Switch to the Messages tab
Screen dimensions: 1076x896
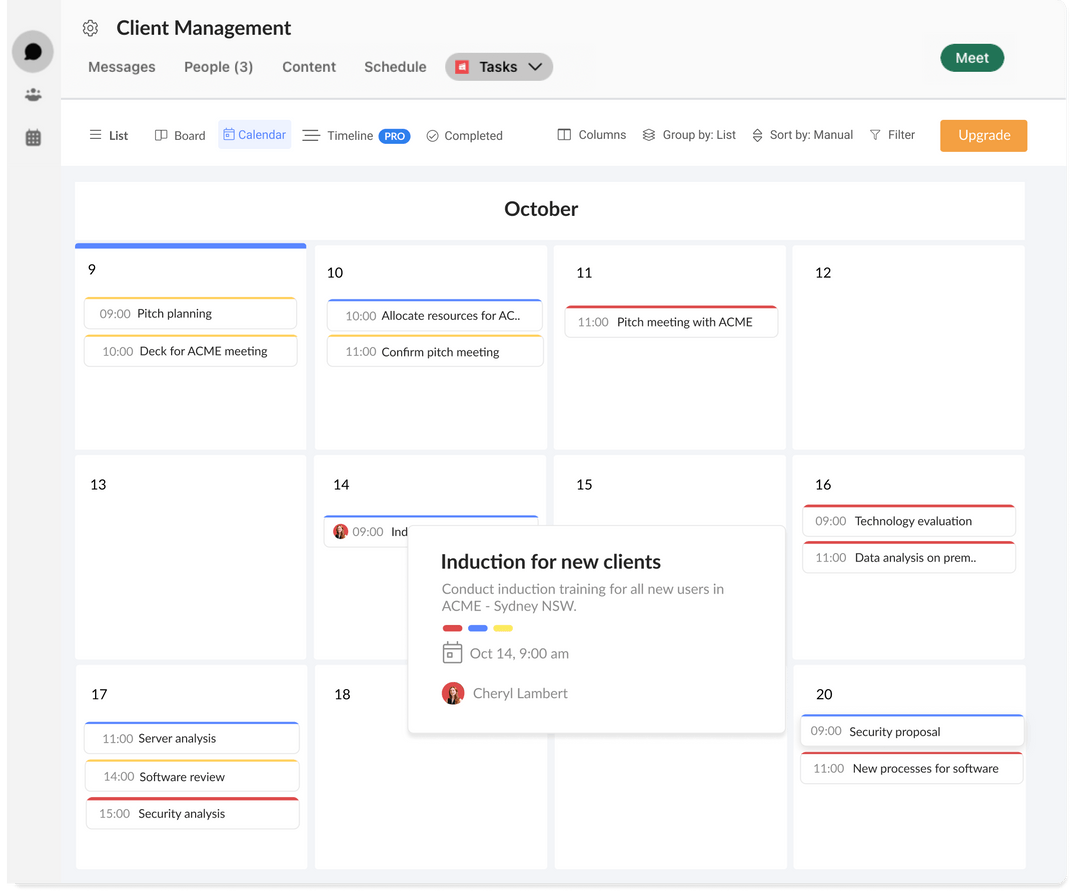coord(121,66)
